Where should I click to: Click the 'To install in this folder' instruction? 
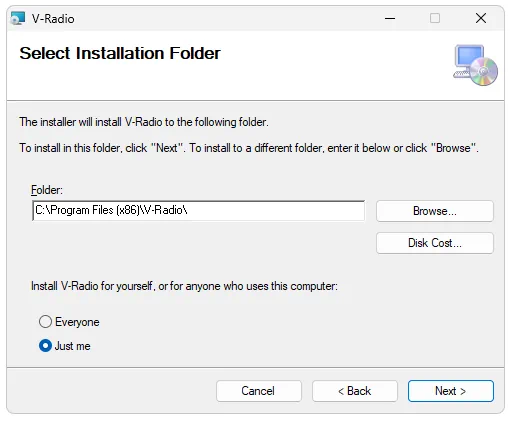pyautogui.click(x=249, y=148)
